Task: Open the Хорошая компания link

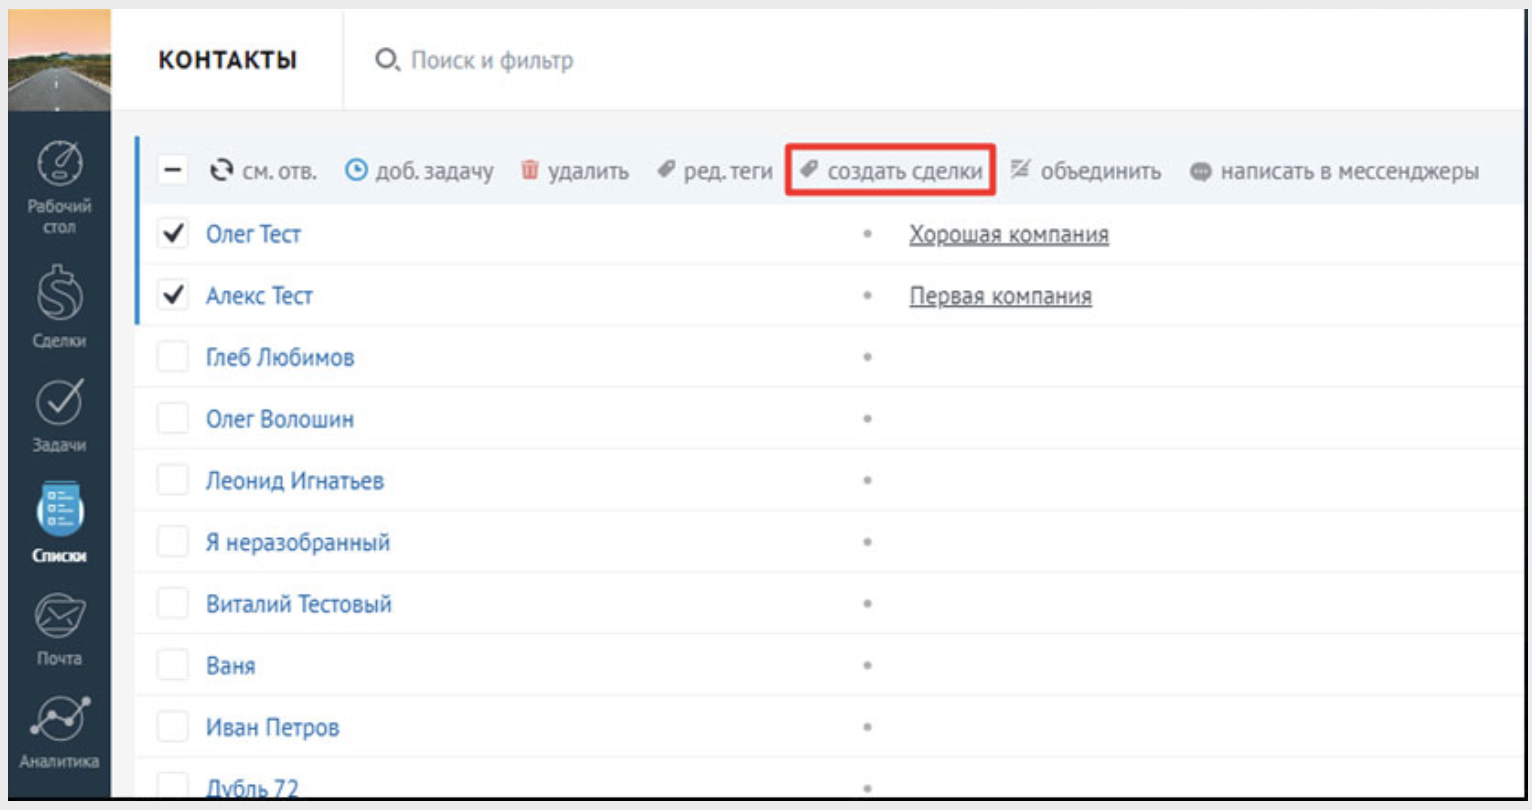Action: (1008, 234)
